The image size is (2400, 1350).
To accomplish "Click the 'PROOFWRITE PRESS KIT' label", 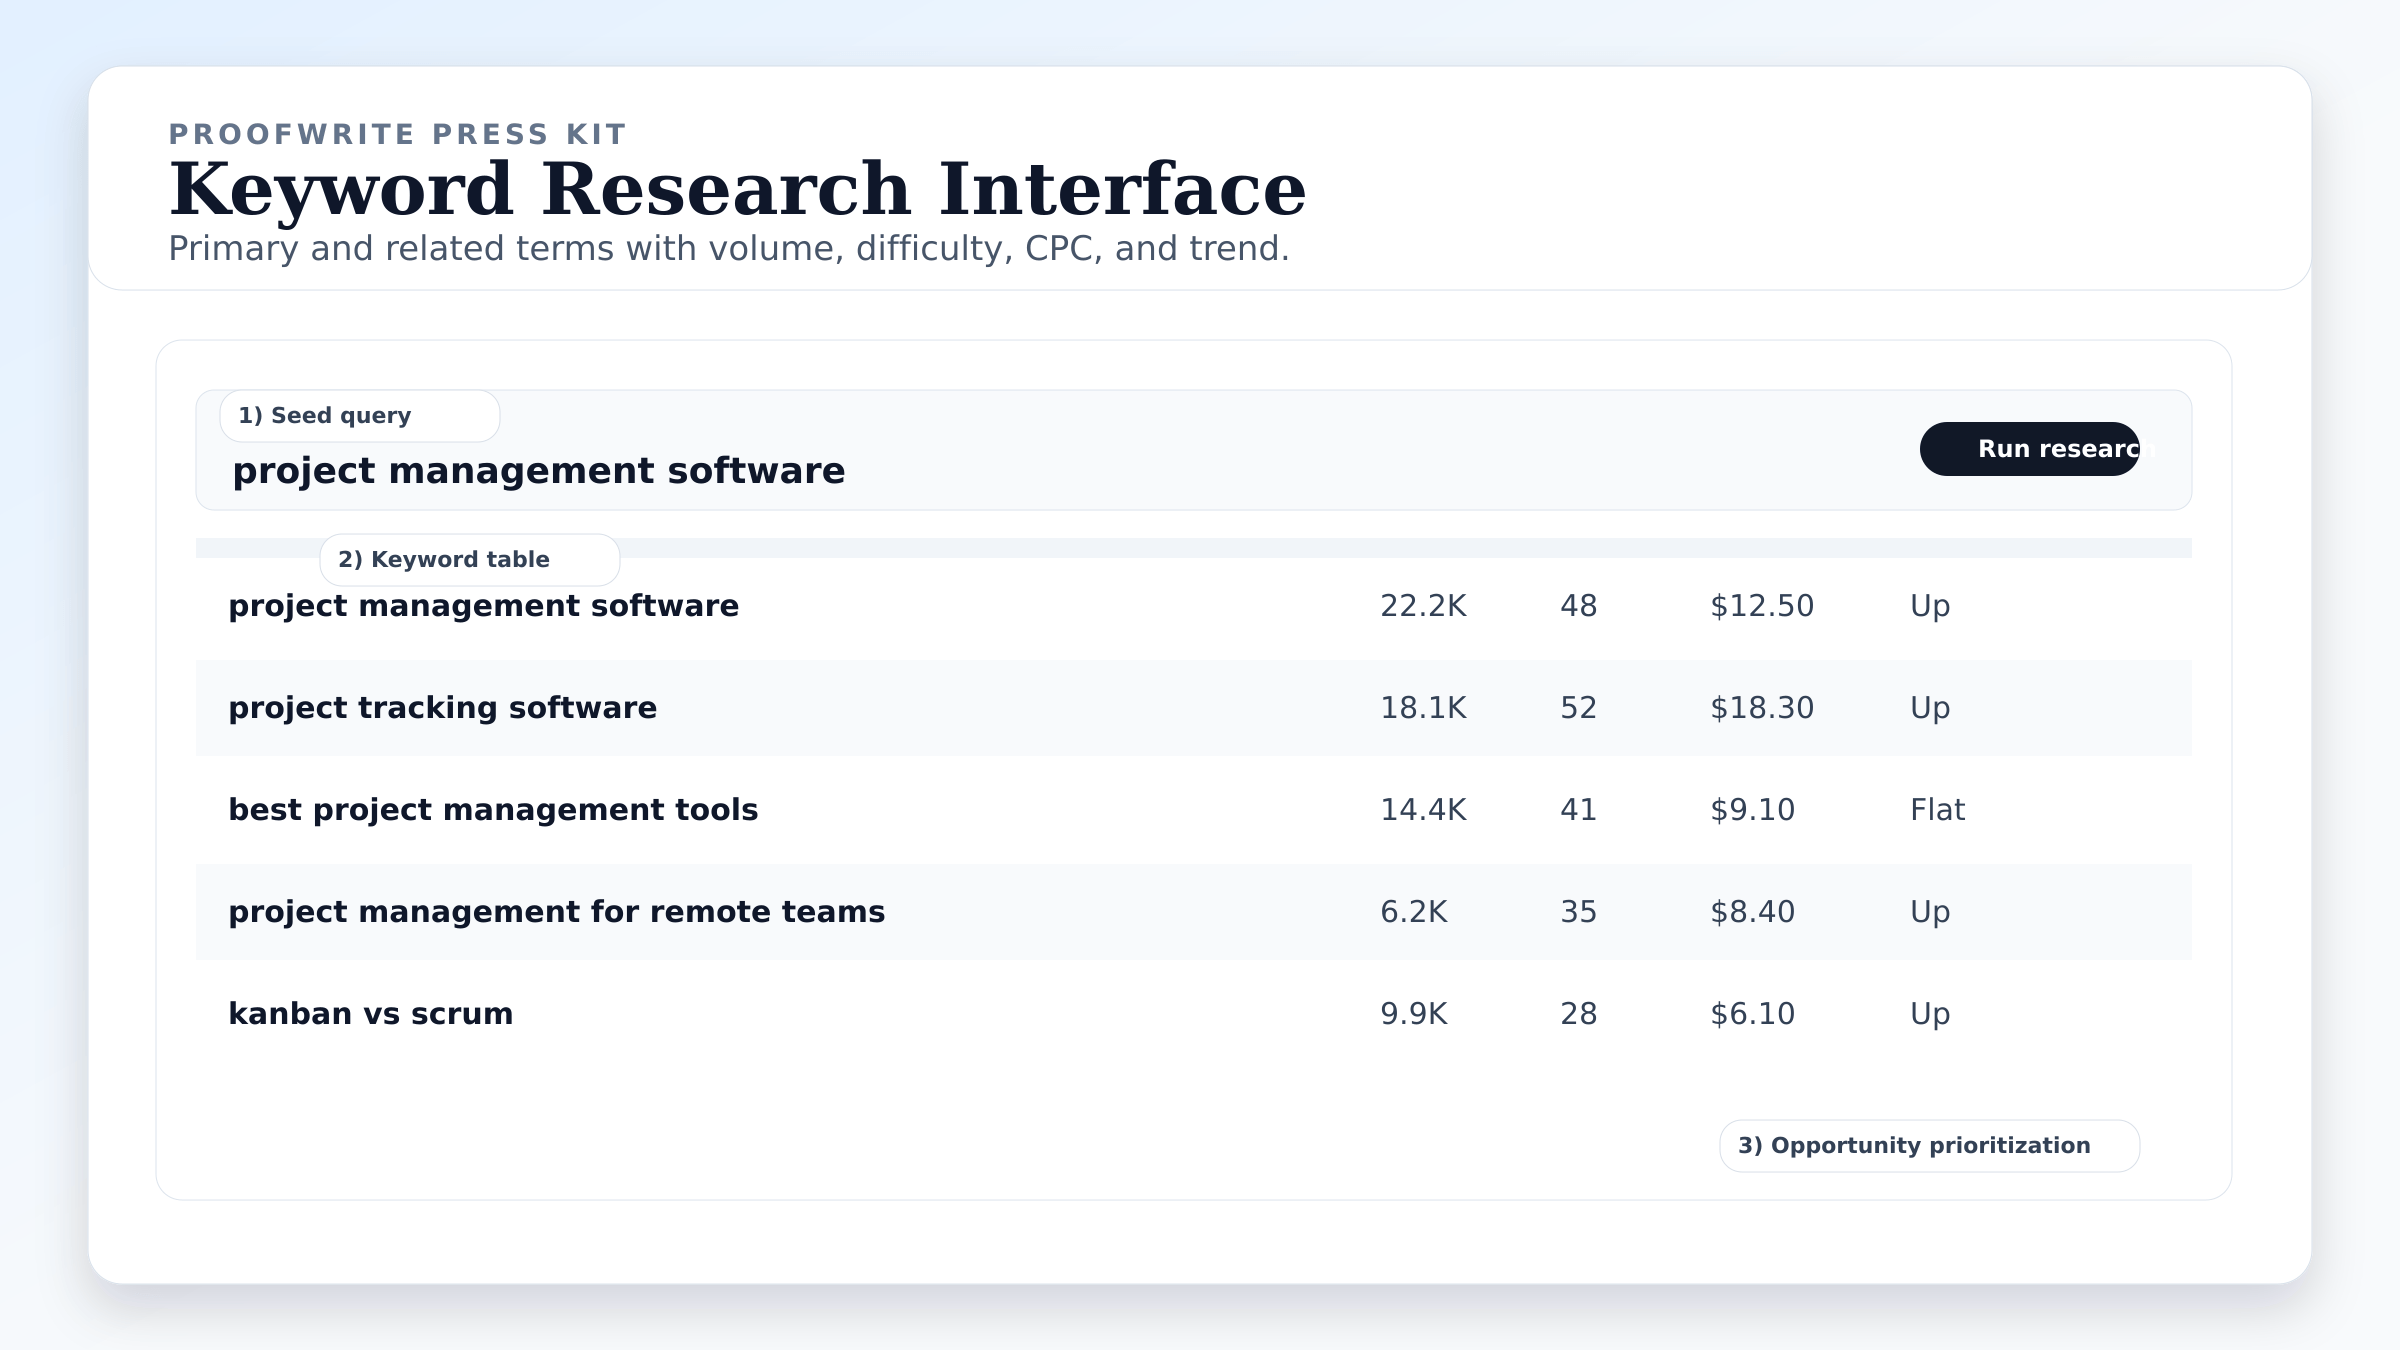I will 397,133.
